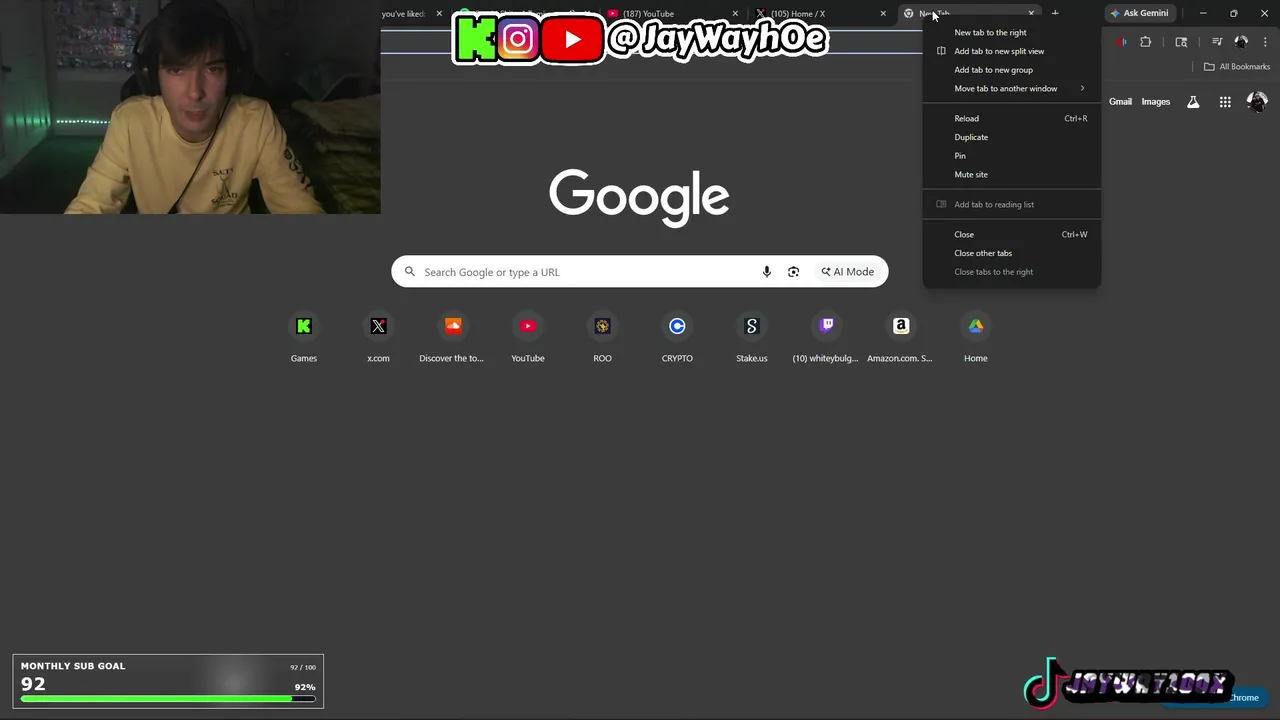1280x720 pixels.
Task: Open the Games shortcut tile
Action: tap(304, 338)
